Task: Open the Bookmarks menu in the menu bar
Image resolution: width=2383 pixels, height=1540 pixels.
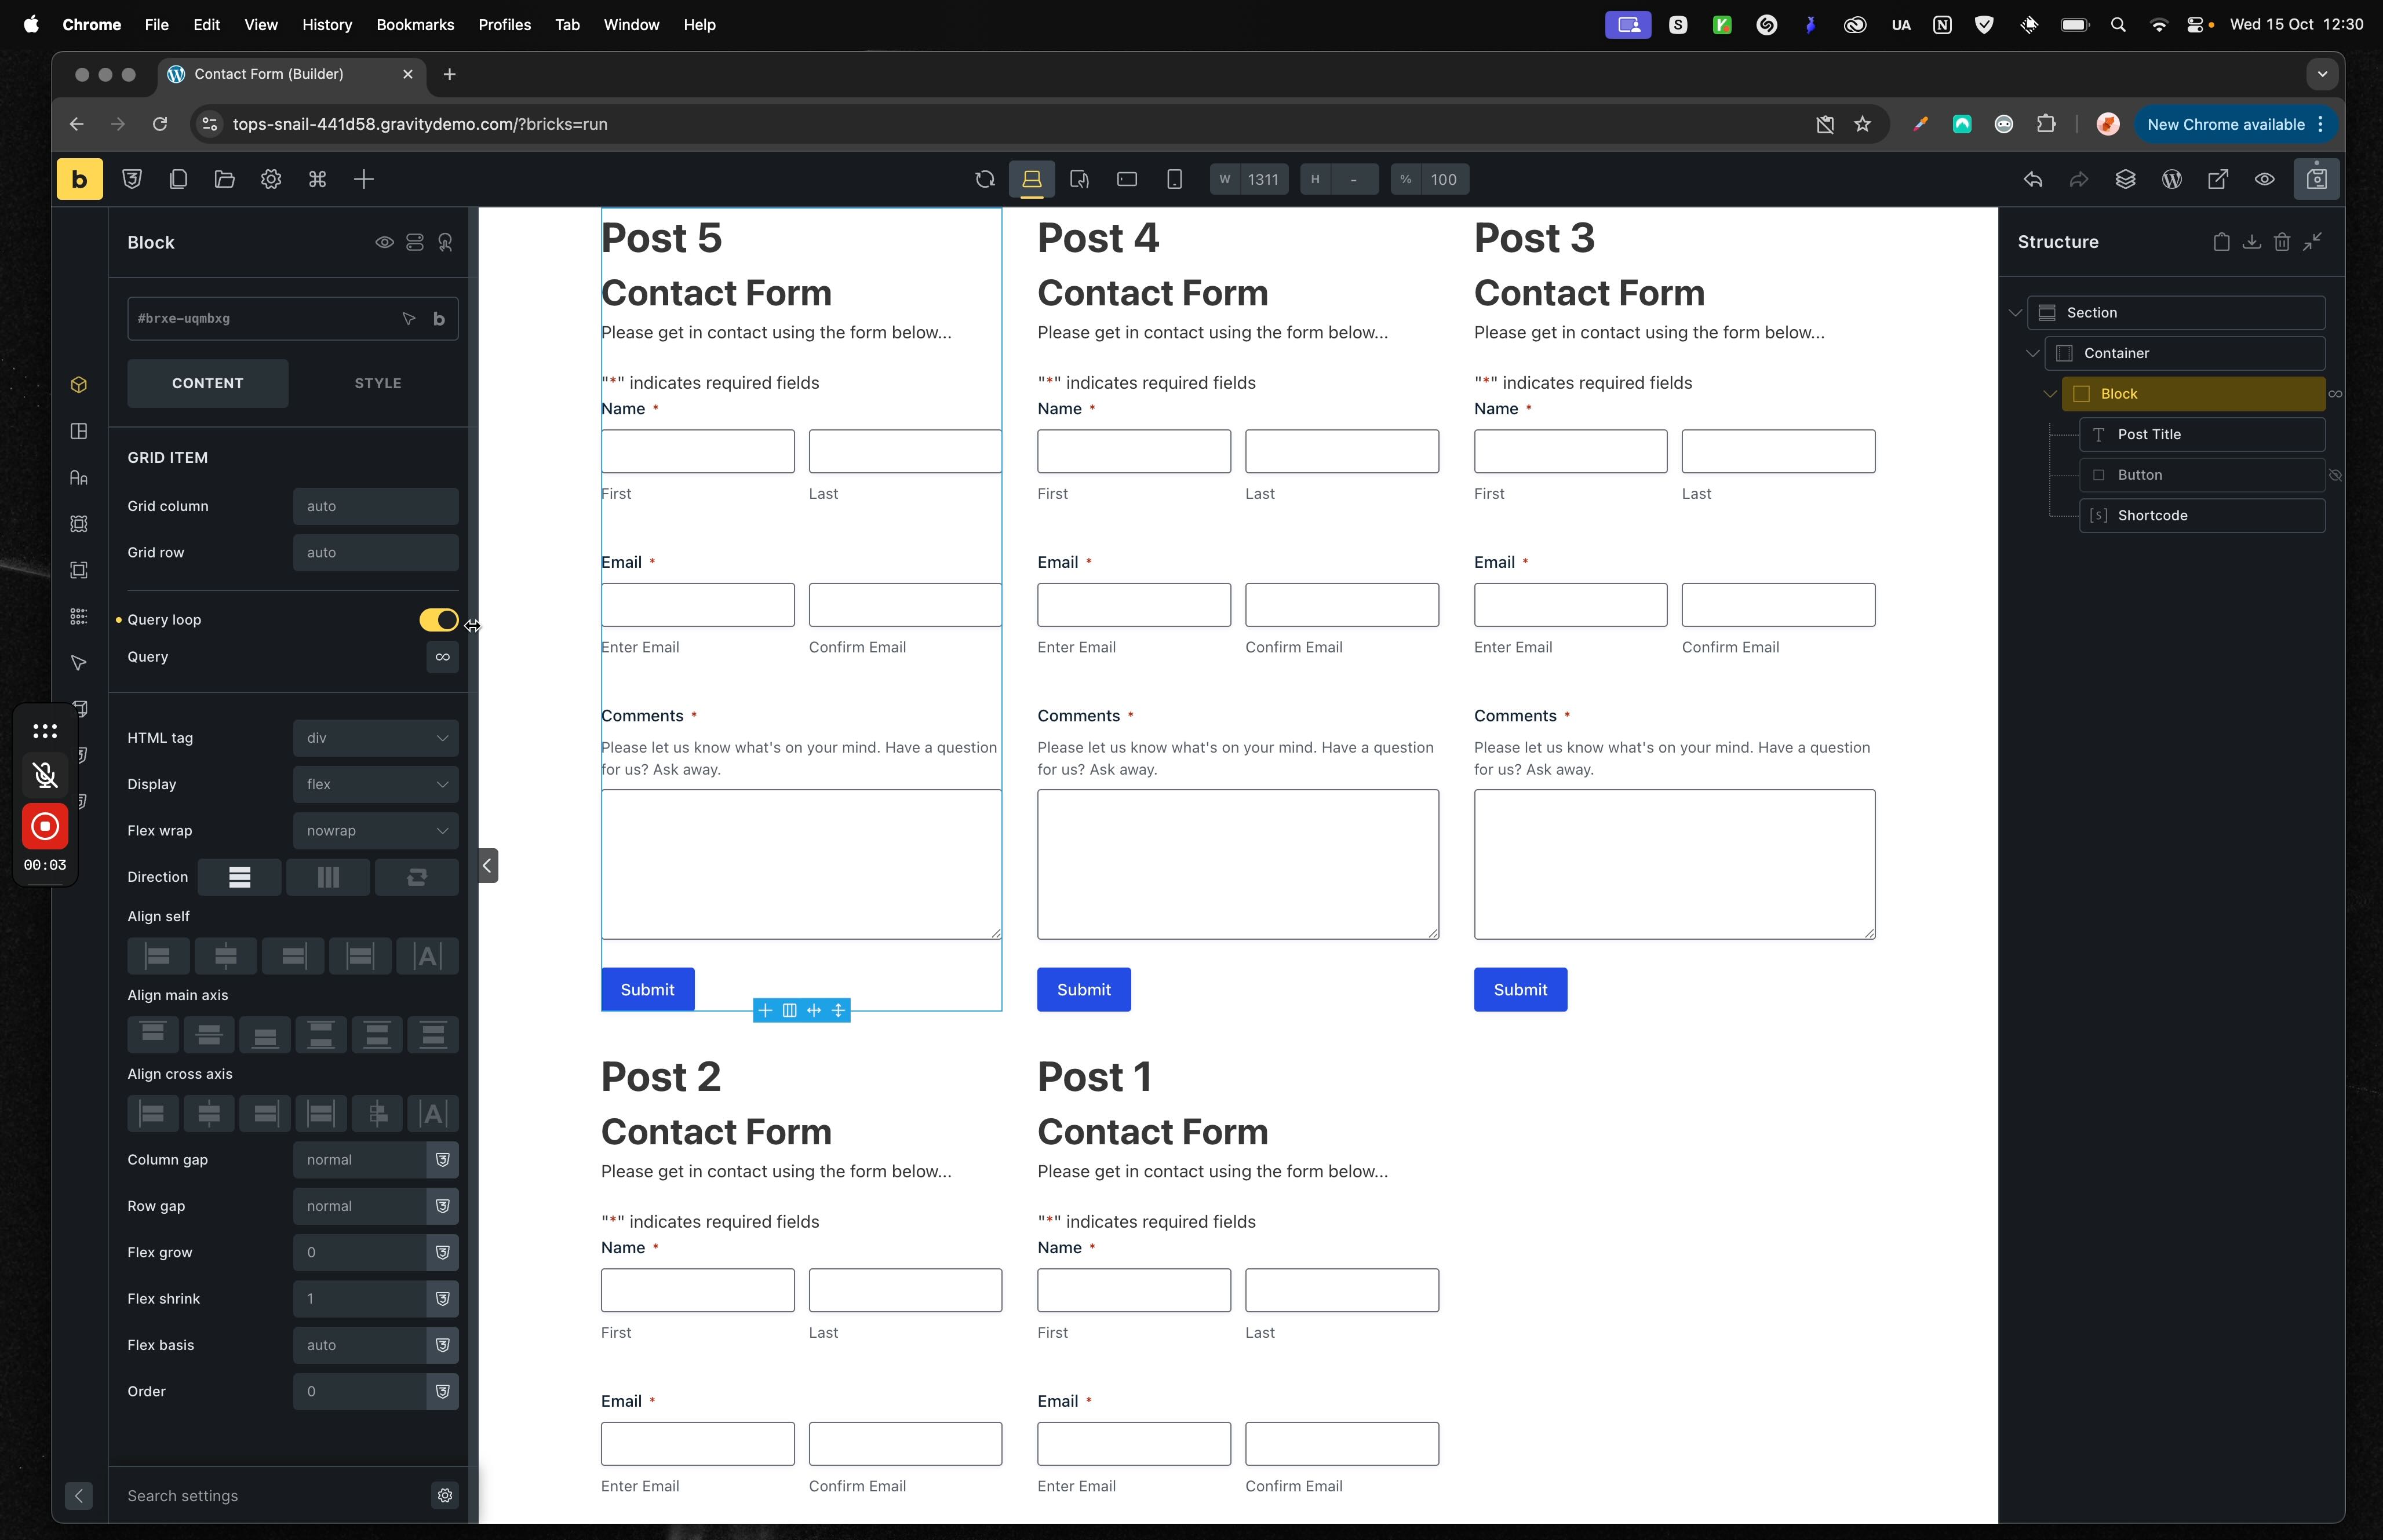Action: pos(415,24)
